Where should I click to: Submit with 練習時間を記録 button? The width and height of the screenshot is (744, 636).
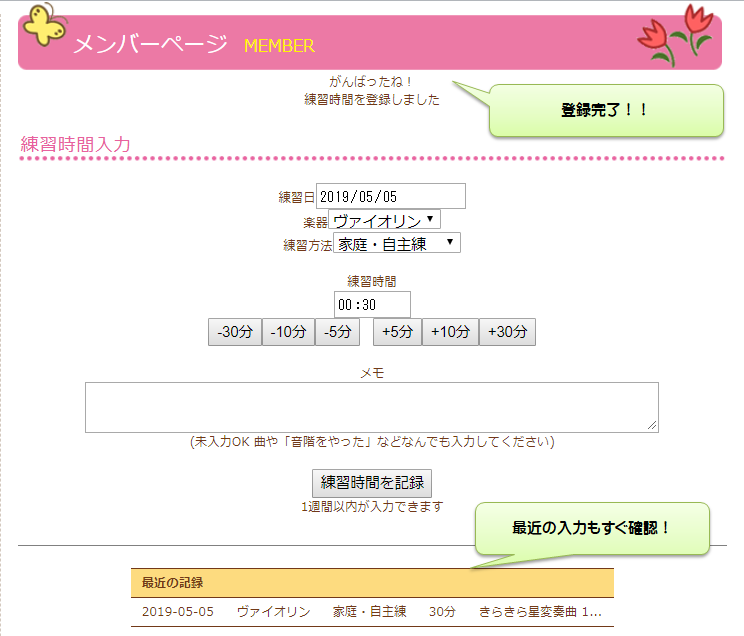point(372,482)
